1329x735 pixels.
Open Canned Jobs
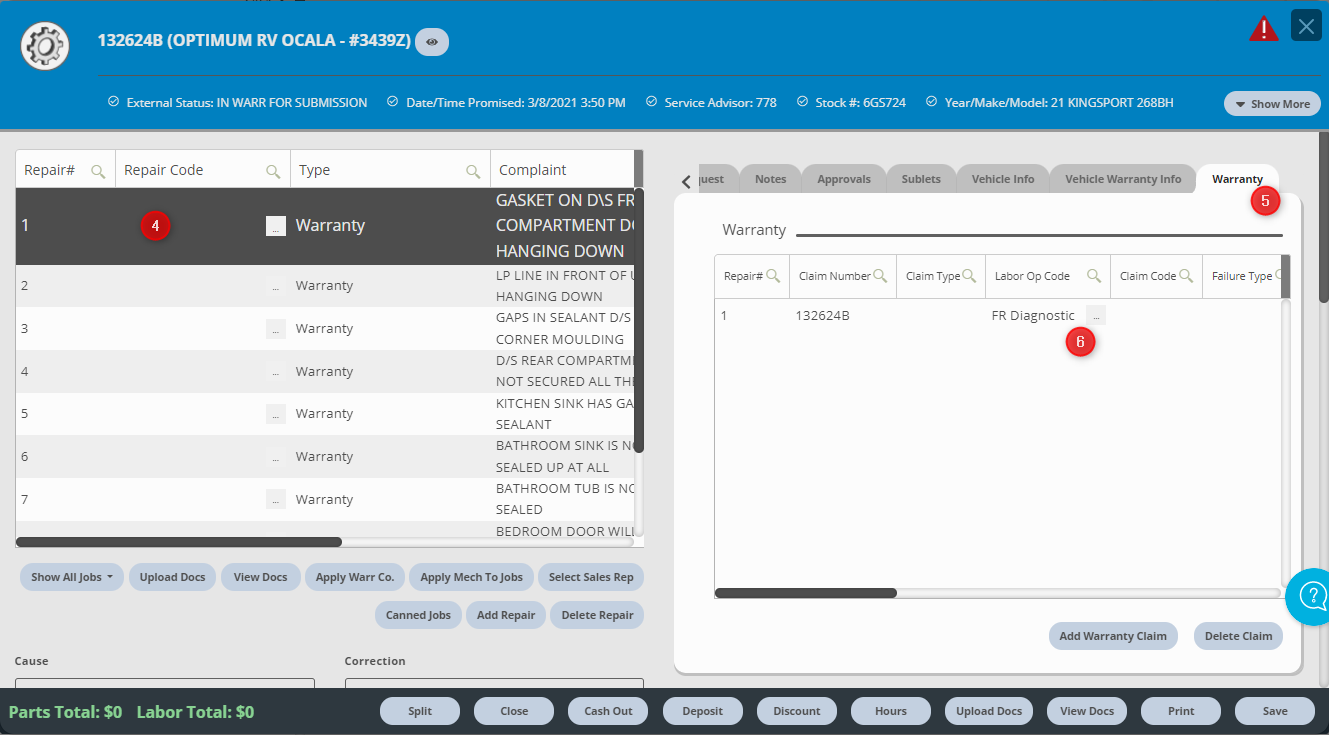(x=418, y=615)
